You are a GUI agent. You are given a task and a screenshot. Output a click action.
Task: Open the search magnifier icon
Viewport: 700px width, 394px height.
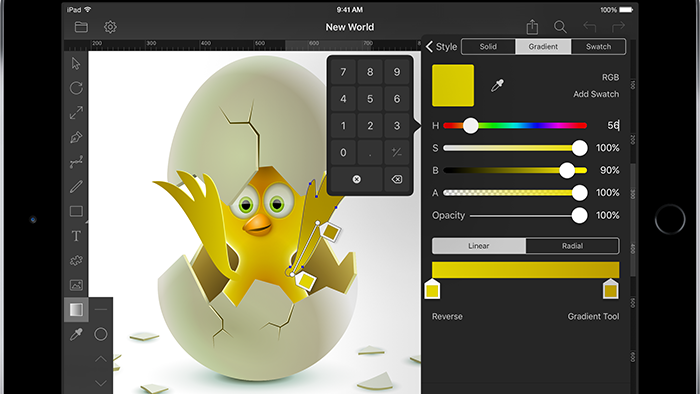[x=560, y=27]
